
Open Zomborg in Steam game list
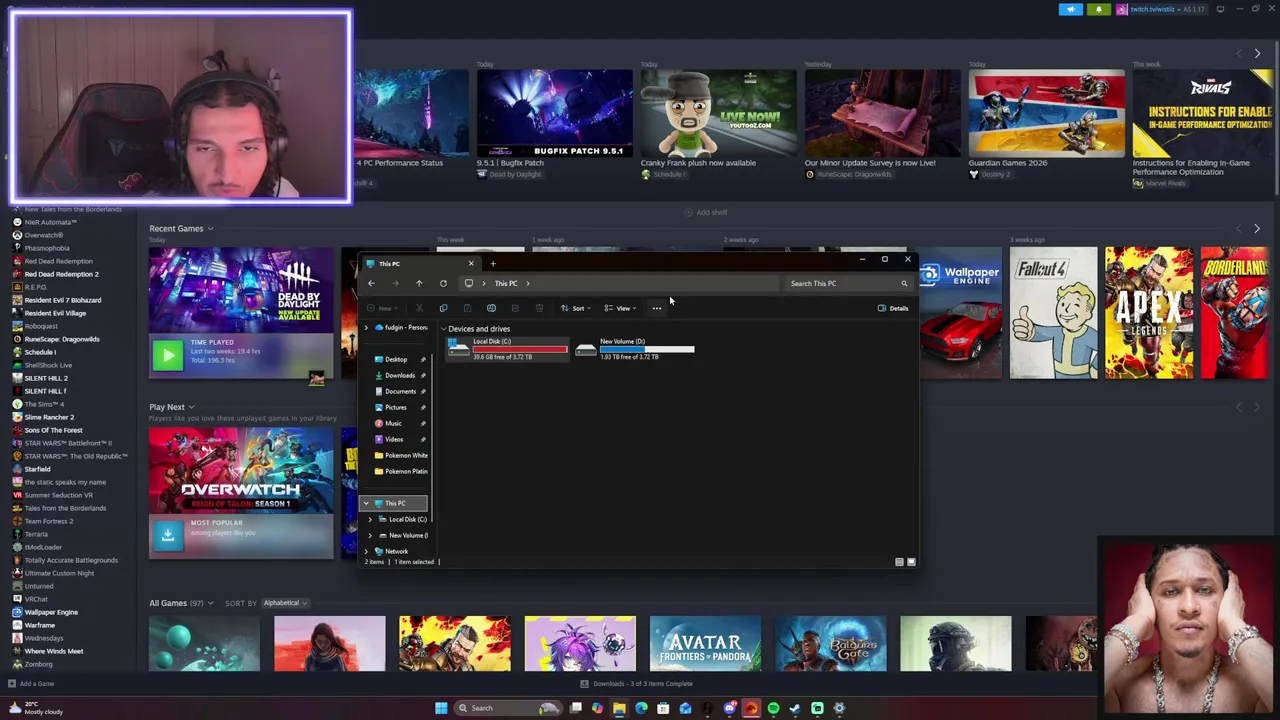[38, 664]
